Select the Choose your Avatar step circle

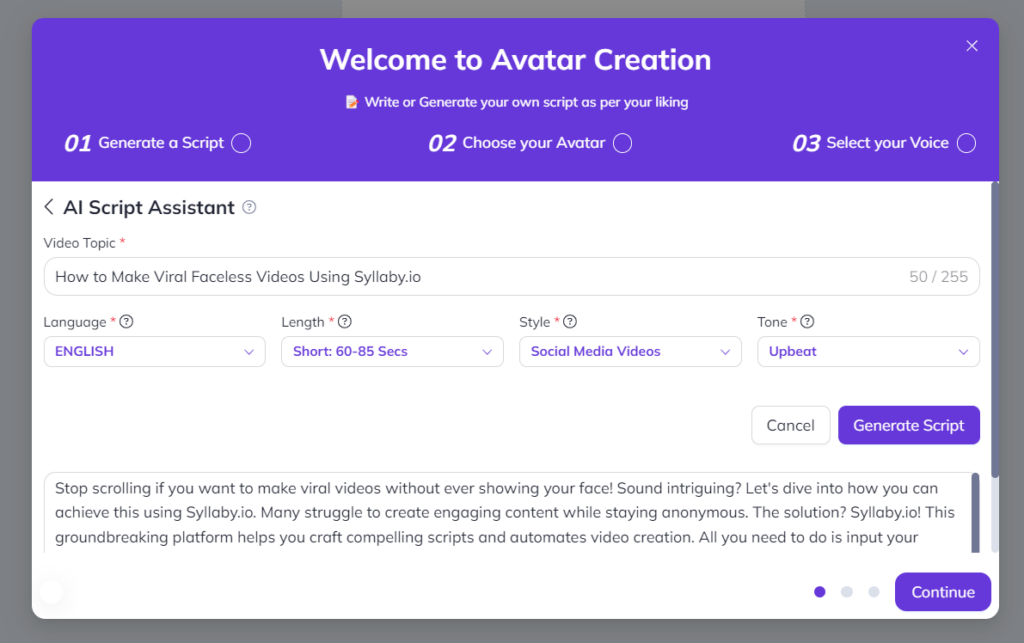(622, 143)
